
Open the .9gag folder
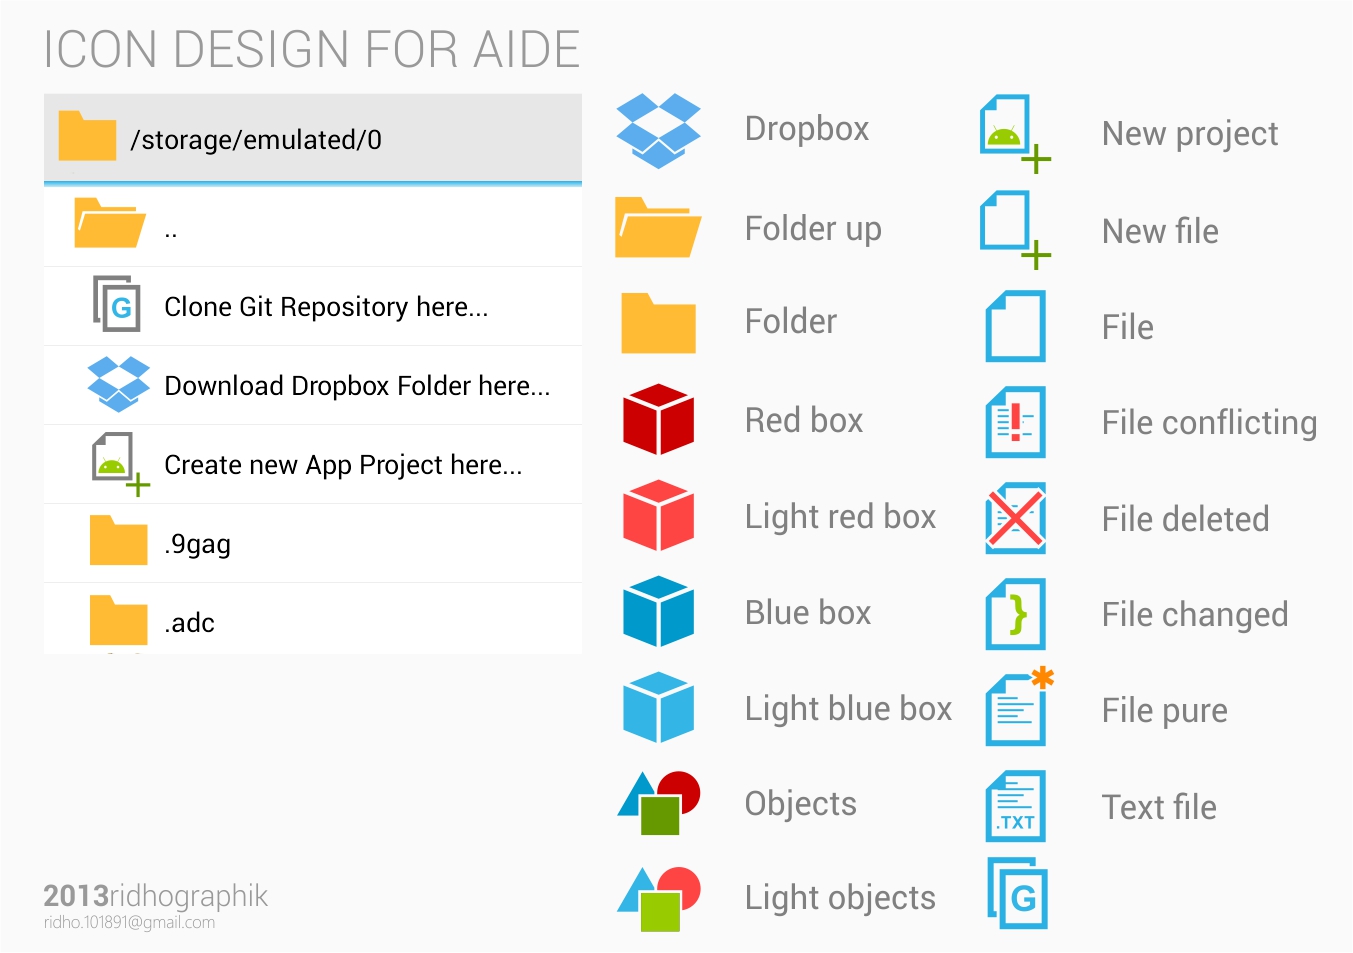(x=312, y=543)
